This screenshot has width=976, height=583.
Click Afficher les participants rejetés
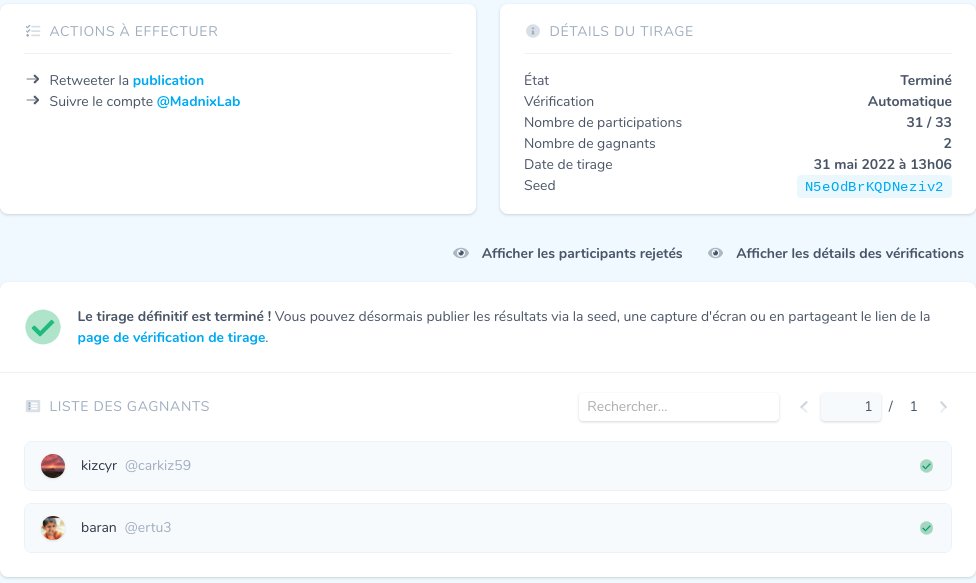point(582,253)
